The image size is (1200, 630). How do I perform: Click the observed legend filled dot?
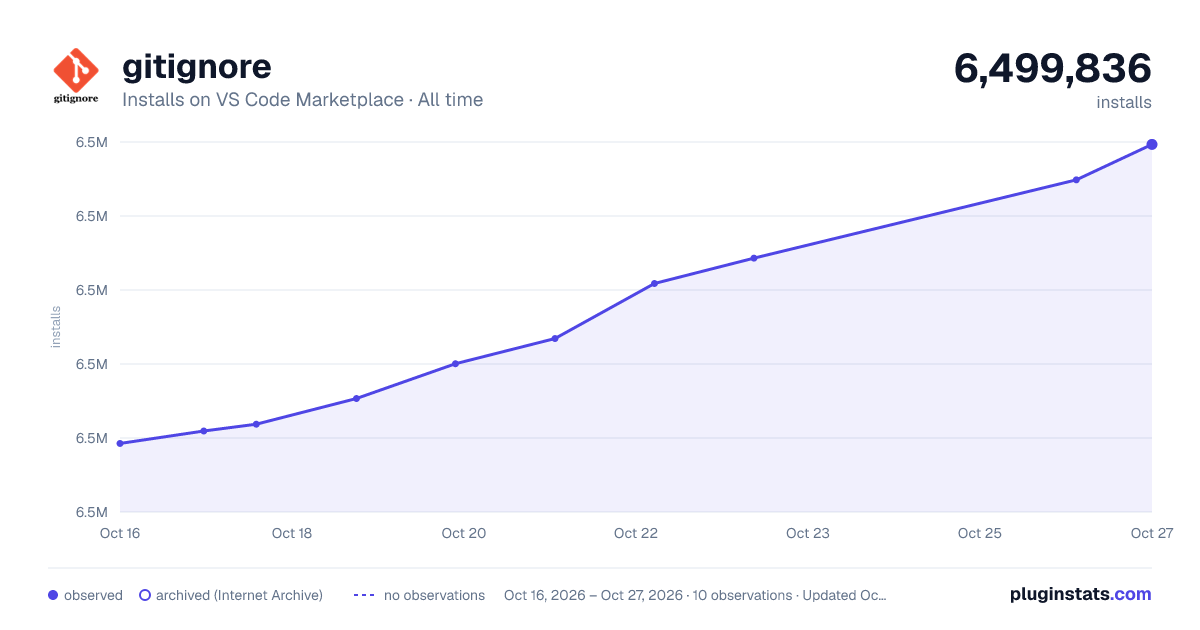point(53,595)
